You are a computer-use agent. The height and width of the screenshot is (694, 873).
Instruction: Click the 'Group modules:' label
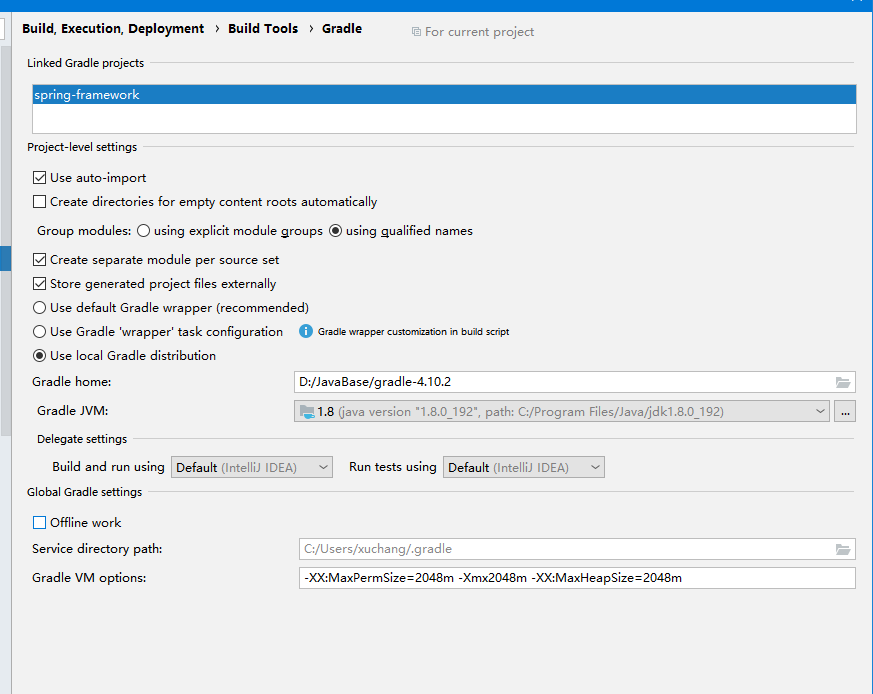[x=84, y=231]
